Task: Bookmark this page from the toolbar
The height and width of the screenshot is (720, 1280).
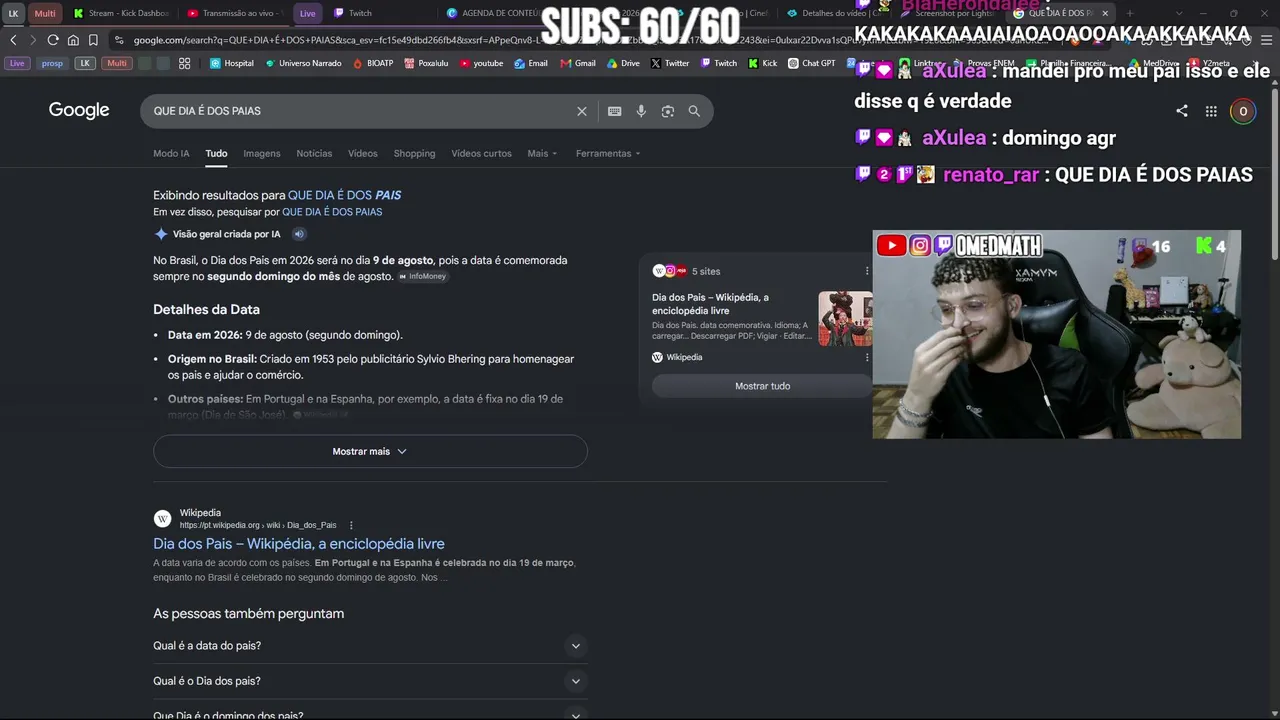Action: 93,40
